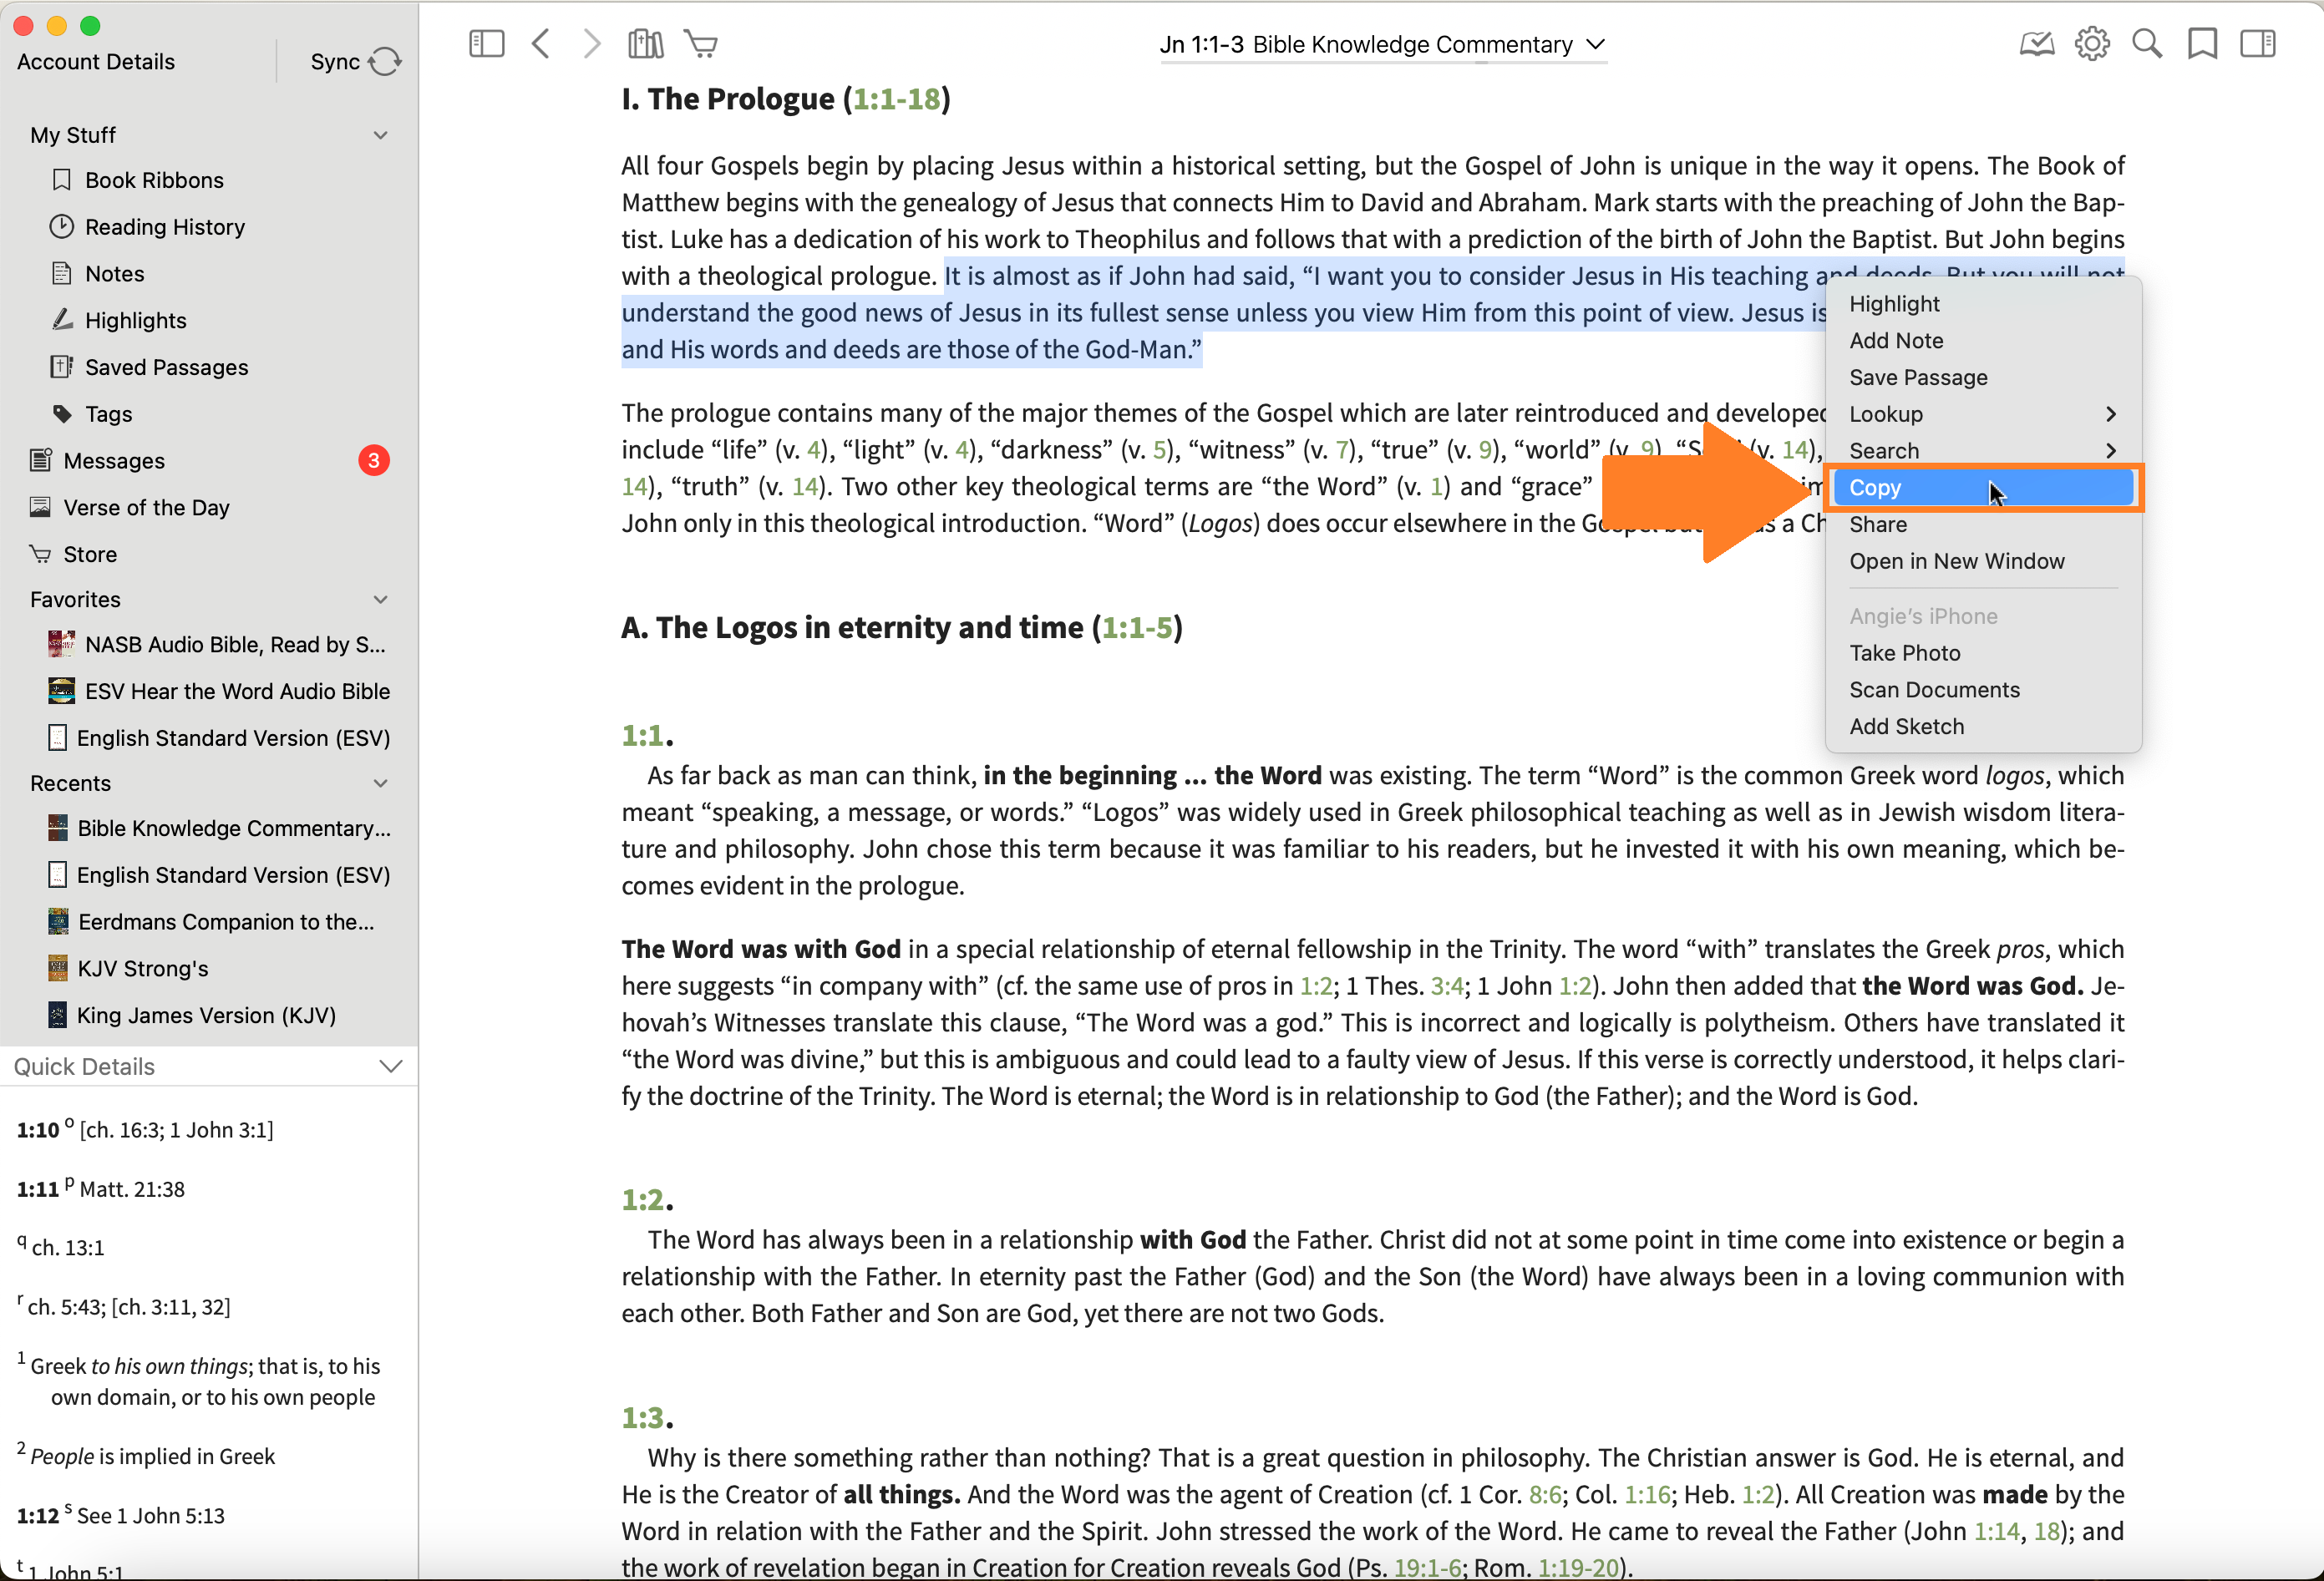Click the magnifying glass search icon
2324x1581 pixels.
tap(2147, 44)
